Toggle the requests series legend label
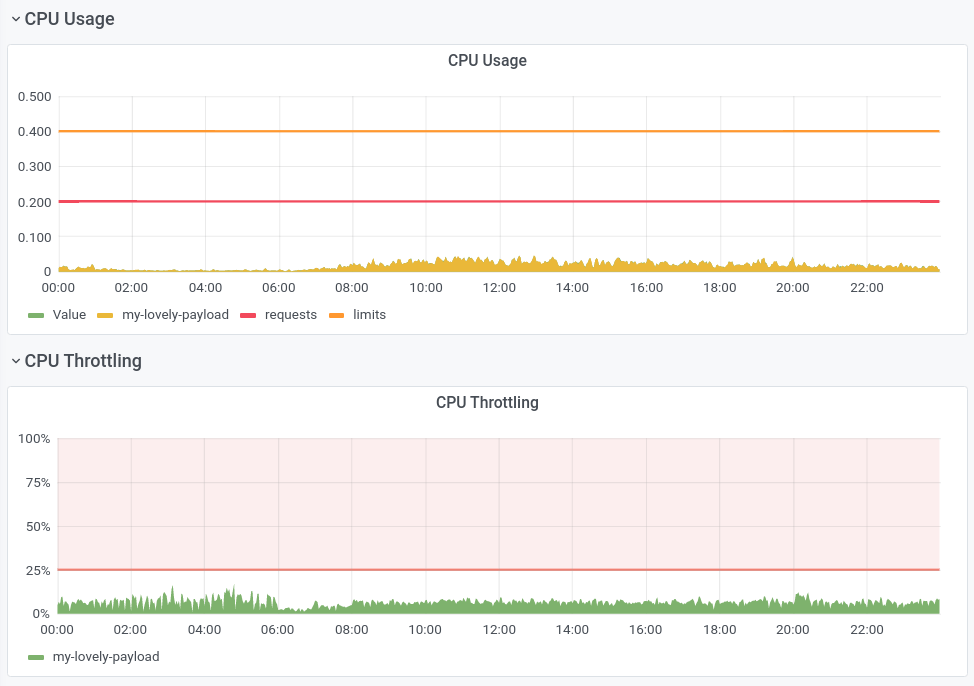Viewport: 974px width, 686px height. click(x=290, y=315)
